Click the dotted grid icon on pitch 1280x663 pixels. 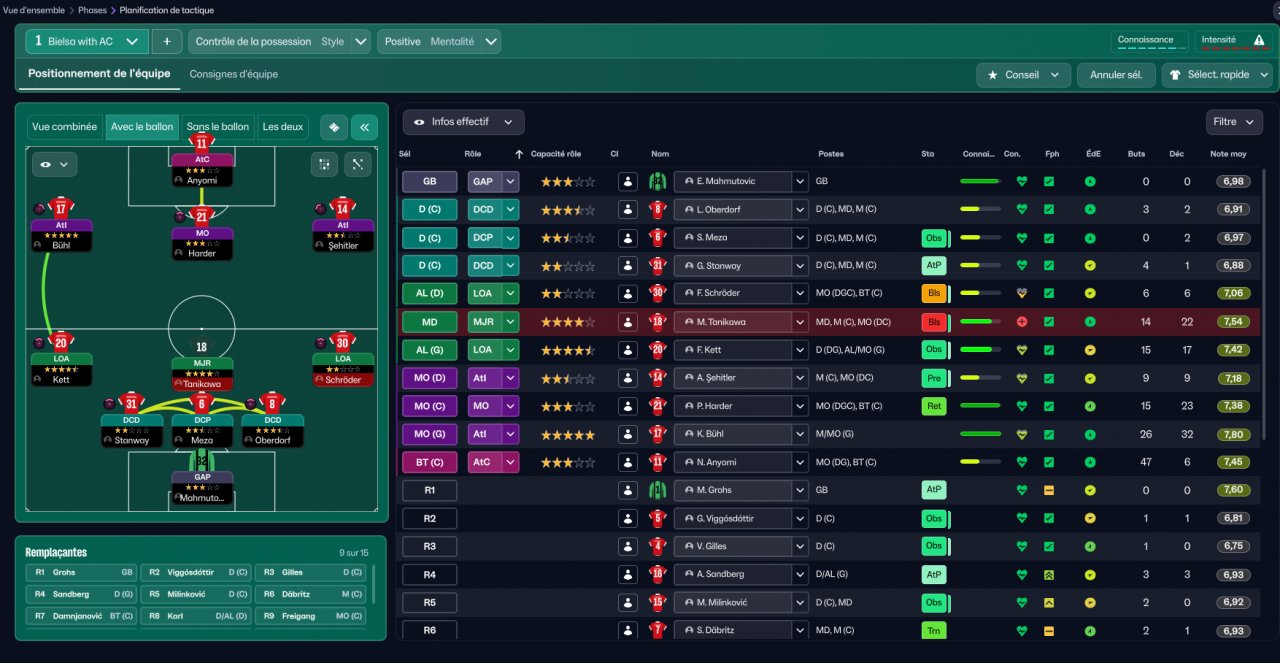(324, 164)
